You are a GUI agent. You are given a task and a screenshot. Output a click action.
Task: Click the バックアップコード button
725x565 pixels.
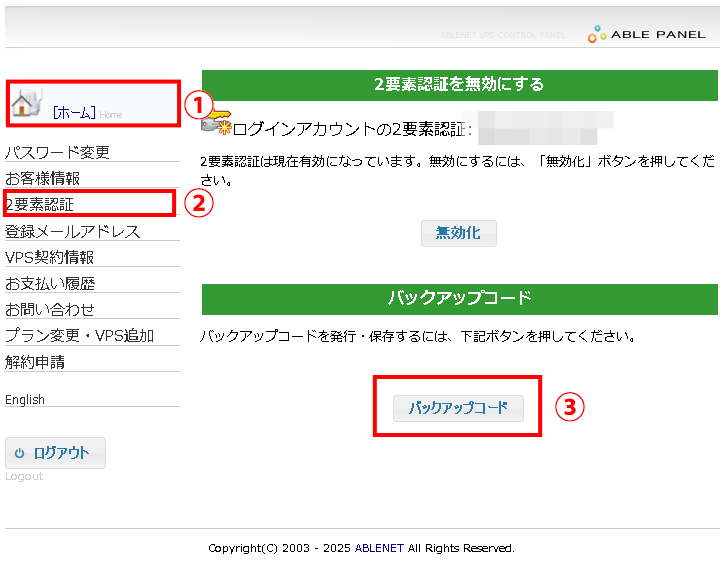(458, 408)
